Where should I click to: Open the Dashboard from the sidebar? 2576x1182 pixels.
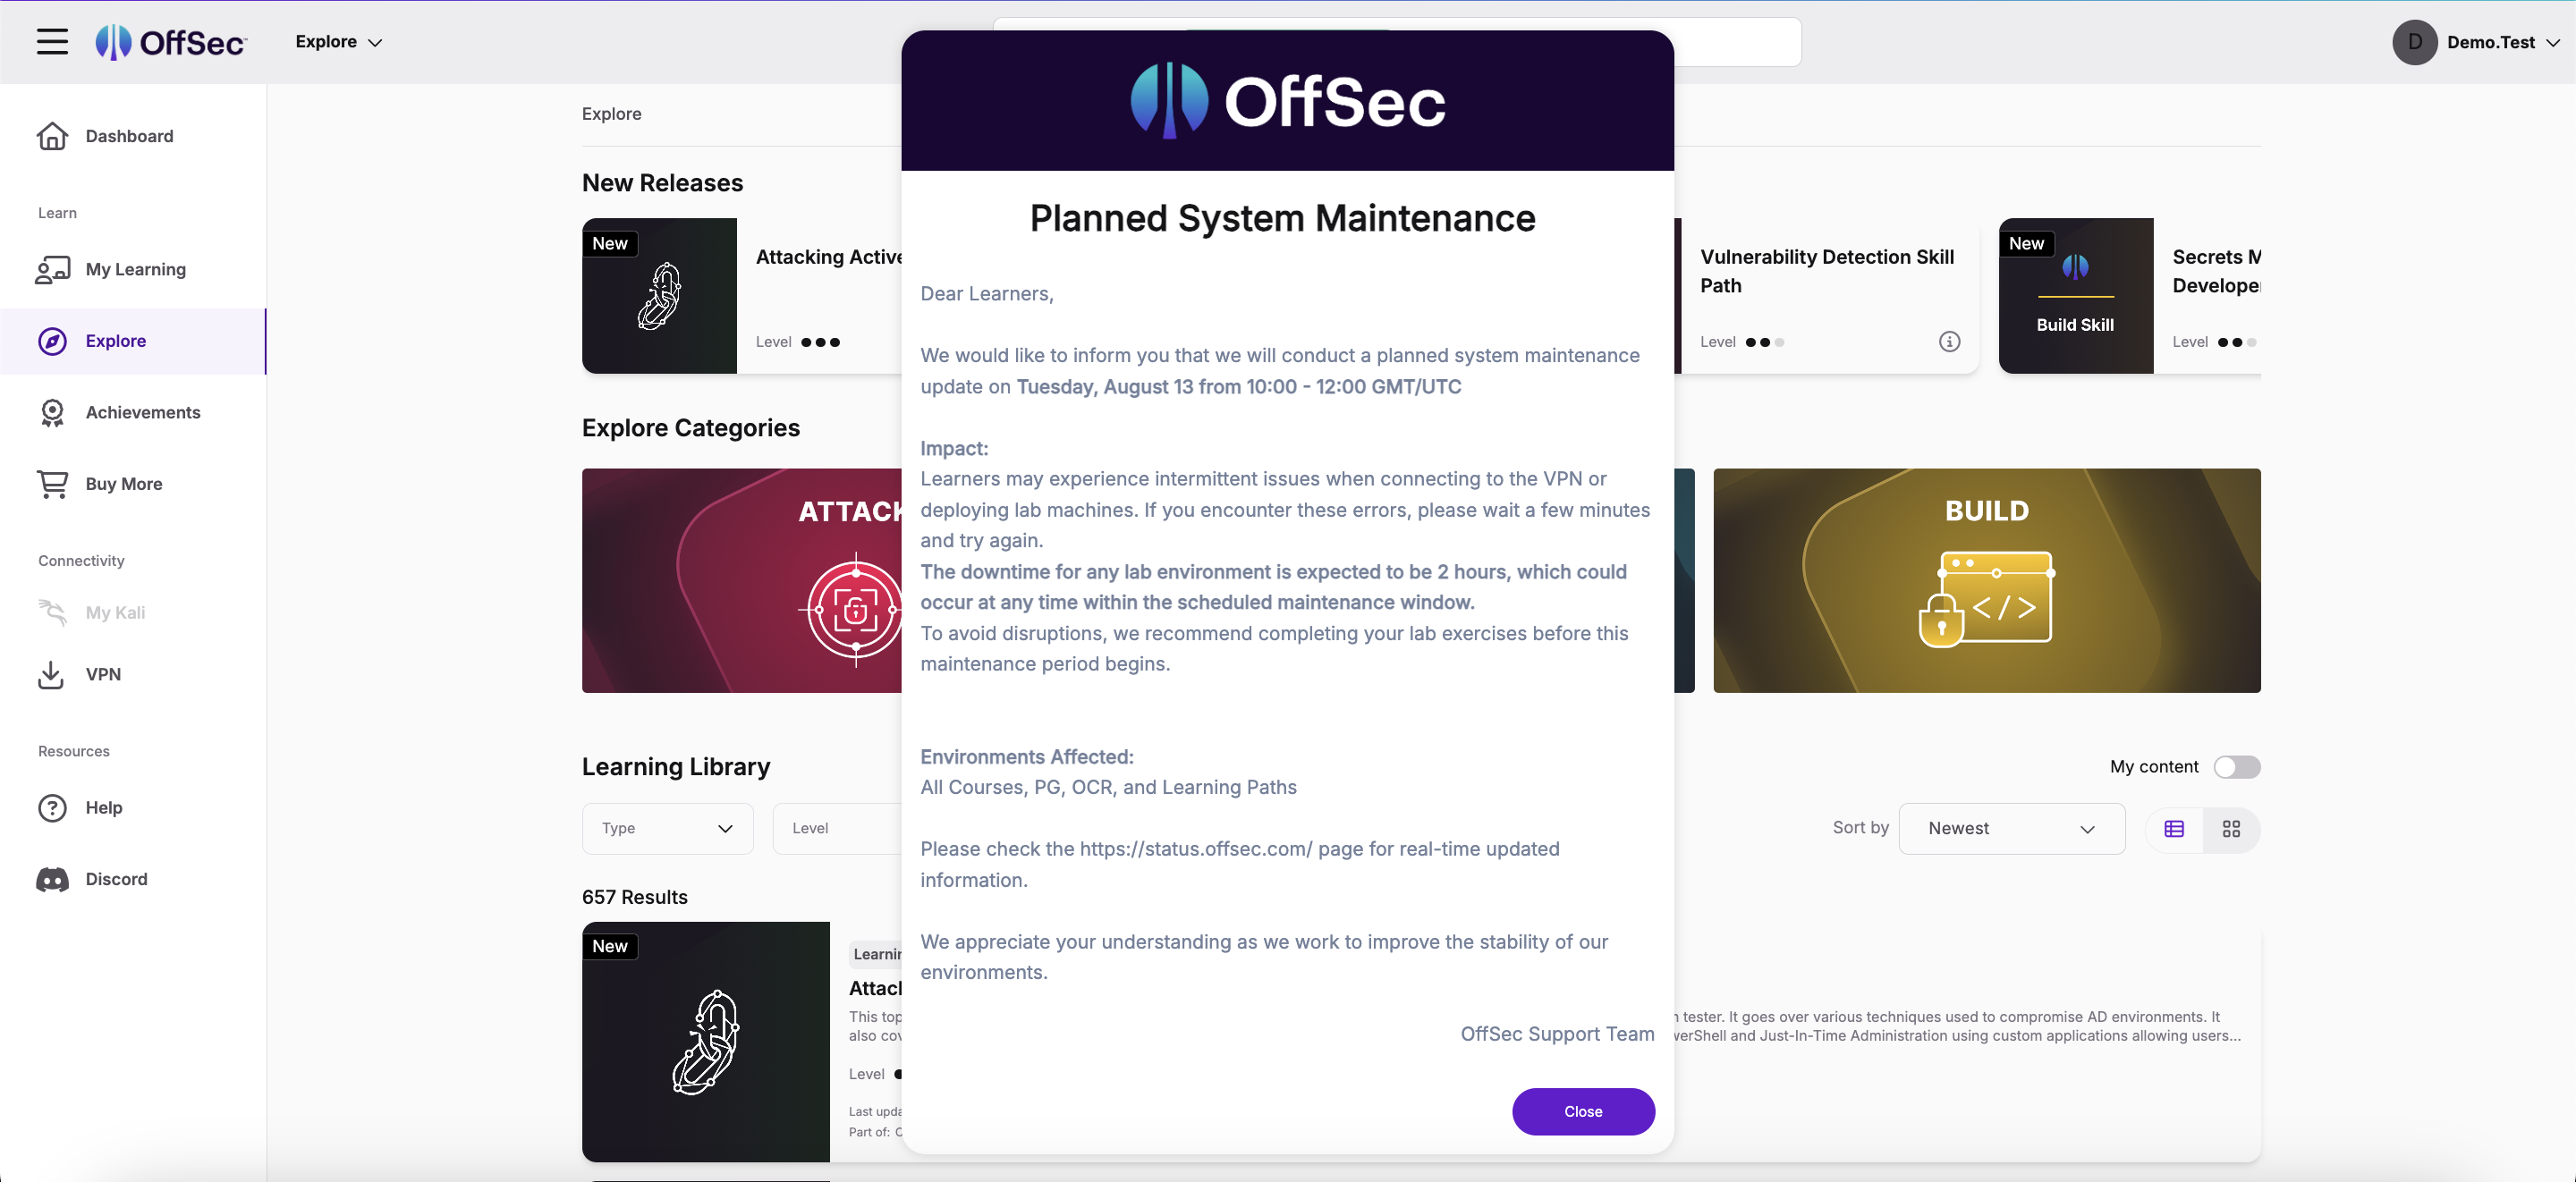[128, 136]
